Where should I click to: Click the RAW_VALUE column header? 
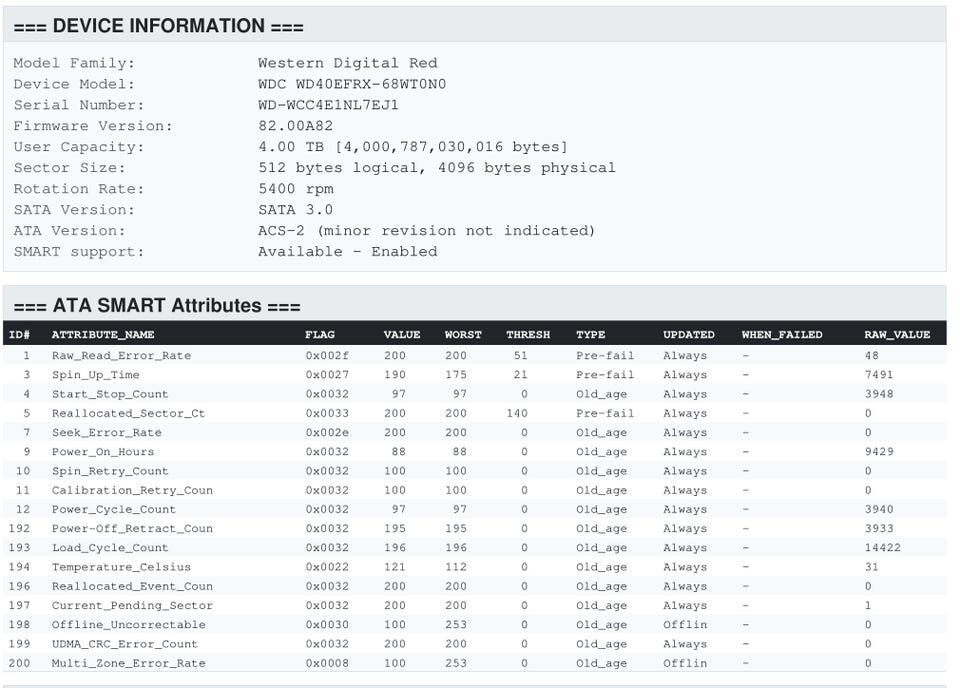click(x=897, y=335)
